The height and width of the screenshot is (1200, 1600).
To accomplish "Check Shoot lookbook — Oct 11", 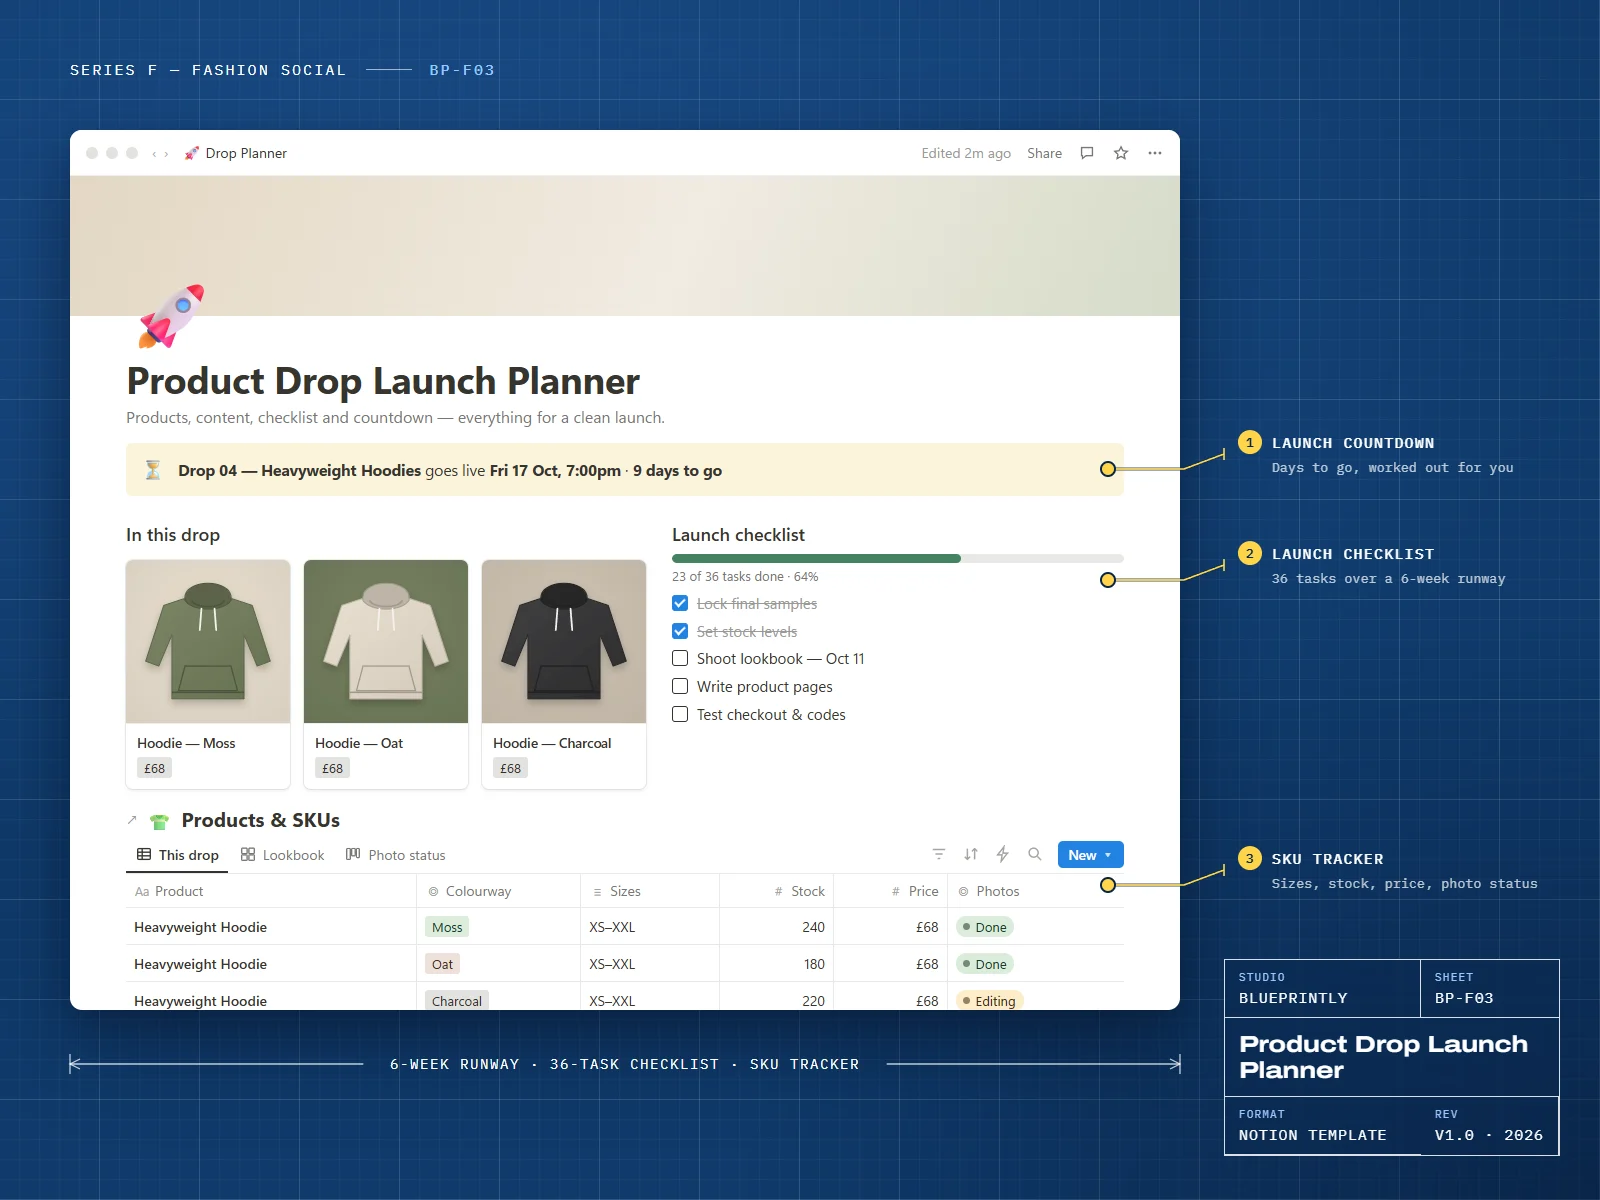I will [680, 658].
